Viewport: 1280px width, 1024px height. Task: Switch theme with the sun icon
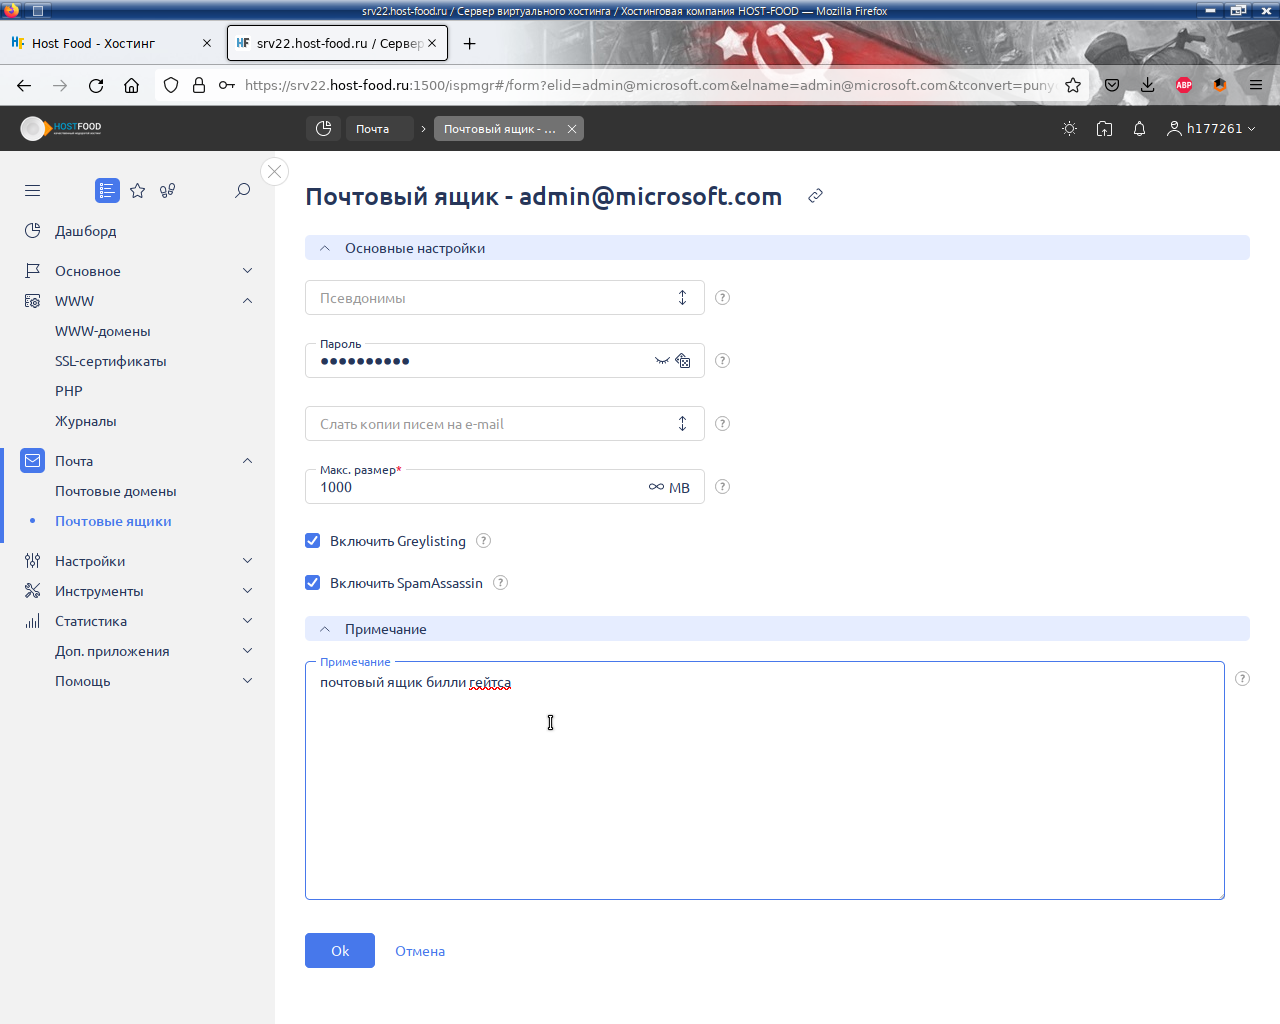1069,128
